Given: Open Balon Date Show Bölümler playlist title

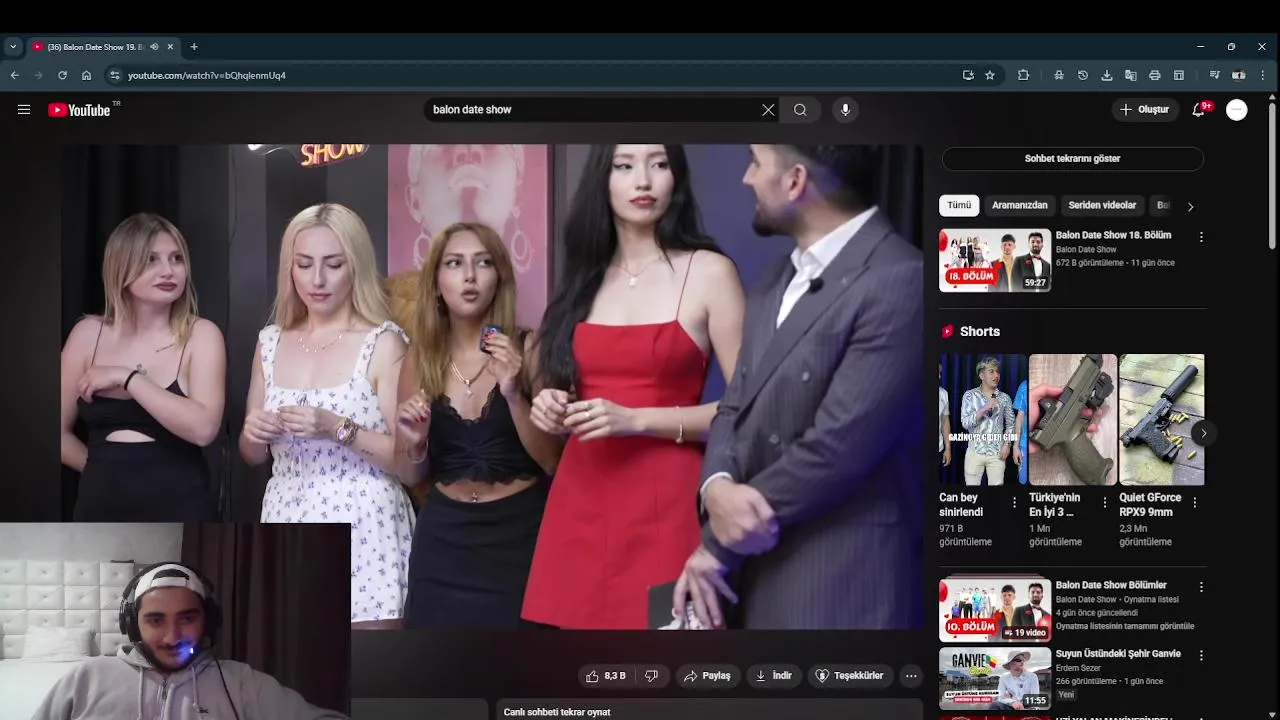Looking at the screenshot, I should click(1111, 585).
